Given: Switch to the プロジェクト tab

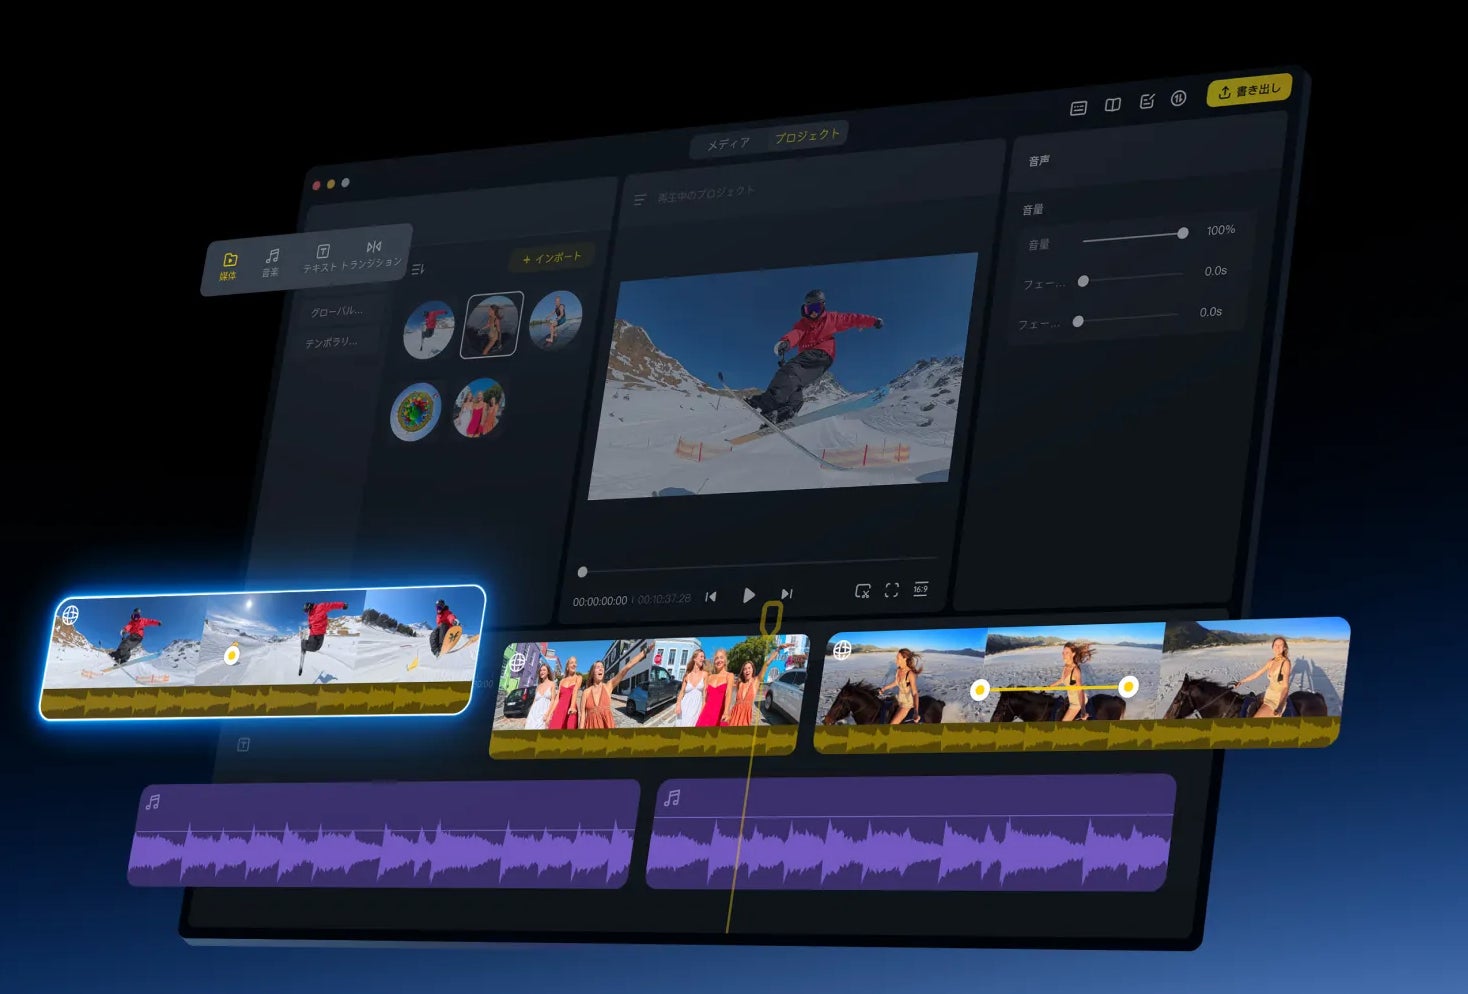Looking at the screenshot, I should [807, 135].
